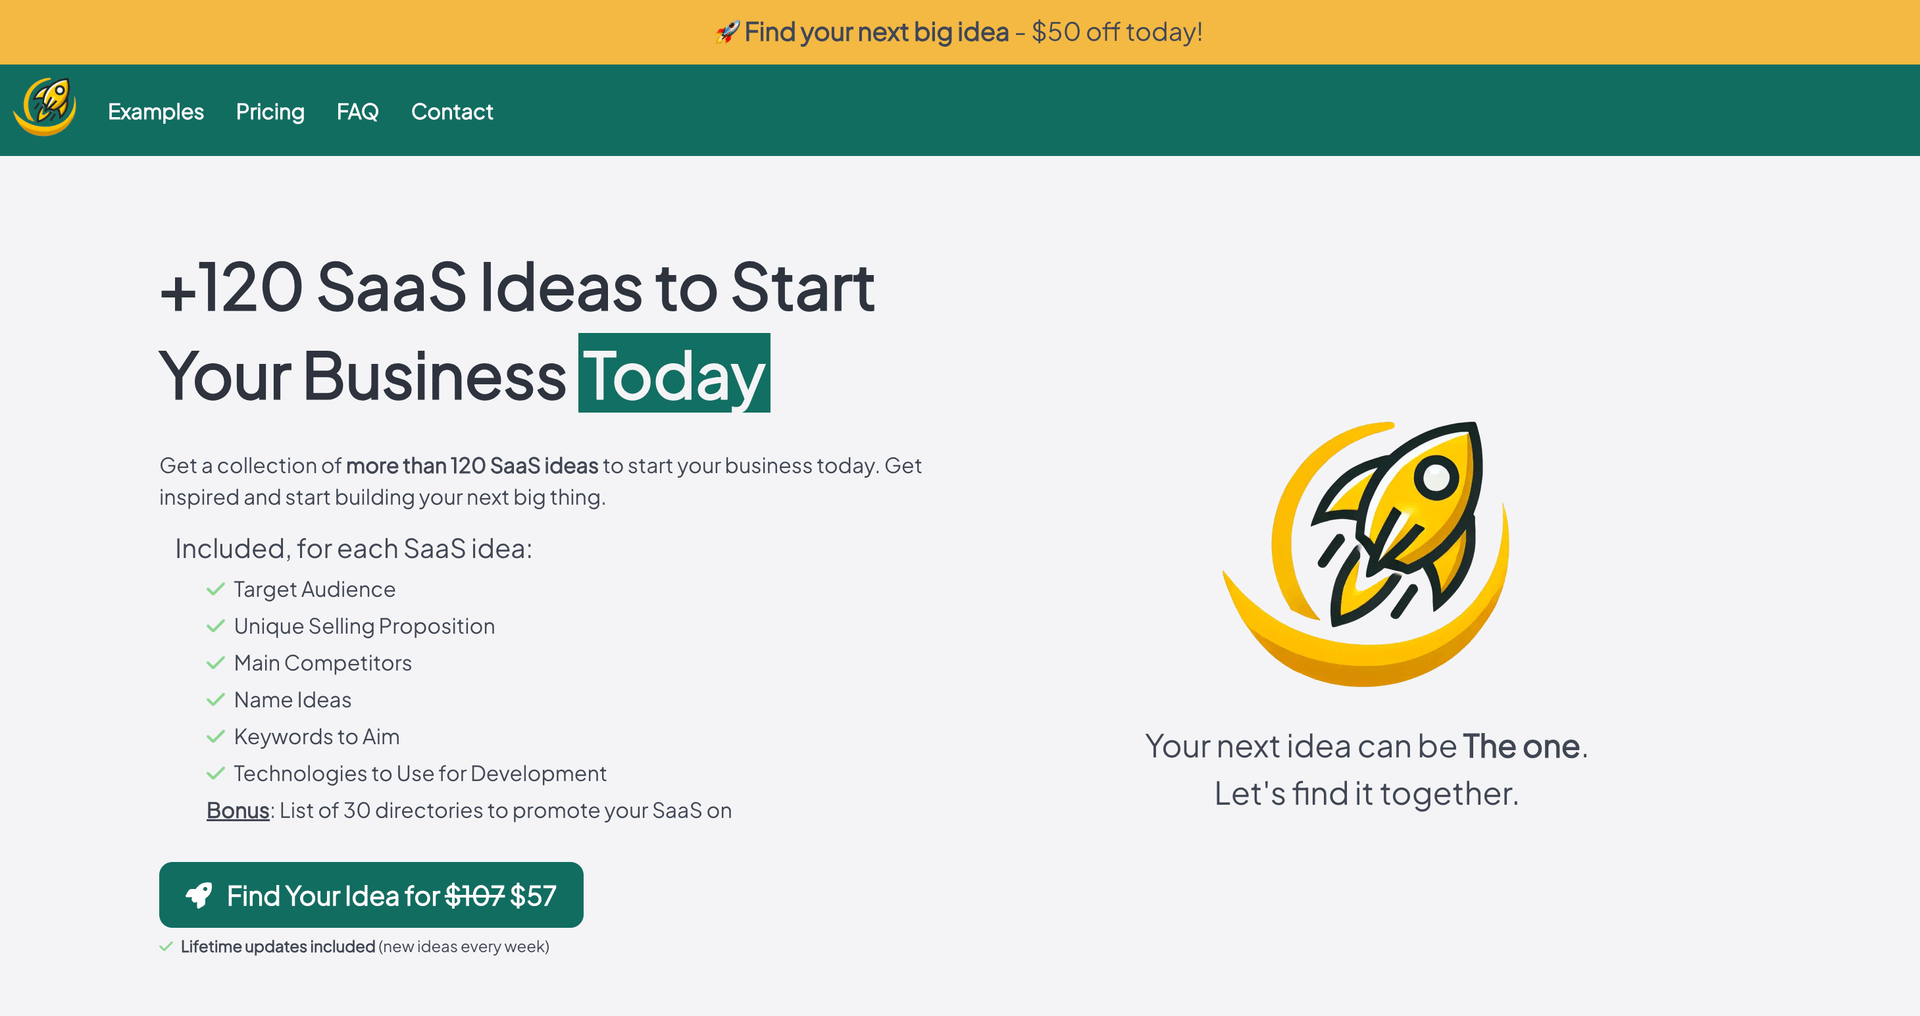1920x1016 pixels.
Task: Click the underlined Bonus text
Action: pos(238,811)
